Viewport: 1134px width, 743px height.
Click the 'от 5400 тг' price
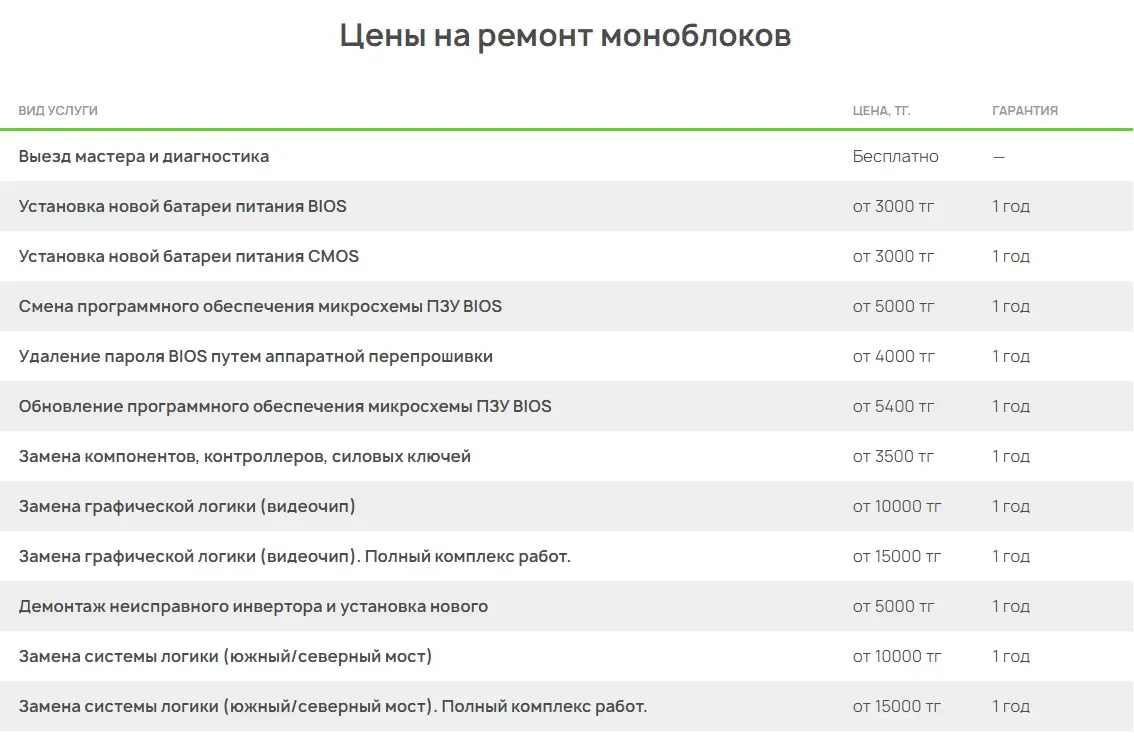(893, 407)
